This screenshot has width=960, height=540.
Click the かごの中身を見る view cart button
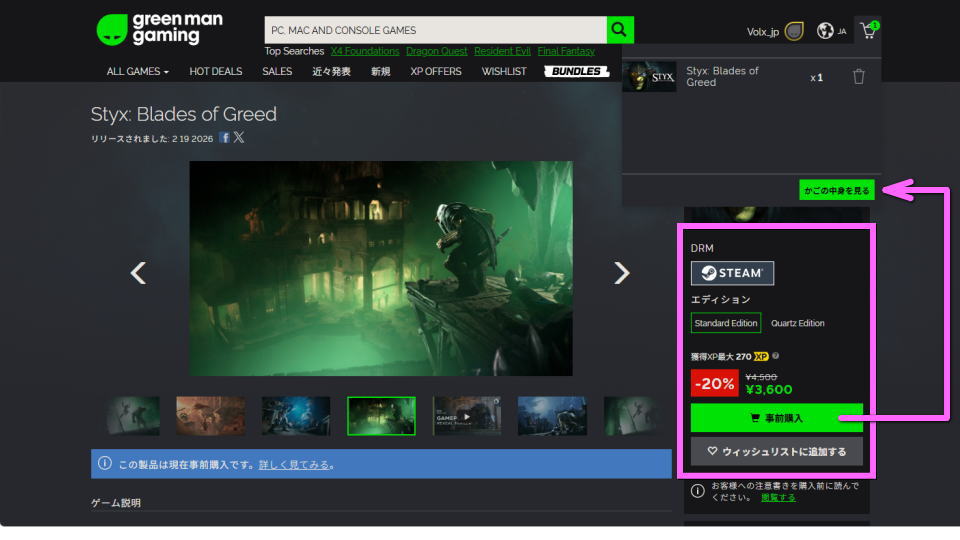tap(837, 189)
